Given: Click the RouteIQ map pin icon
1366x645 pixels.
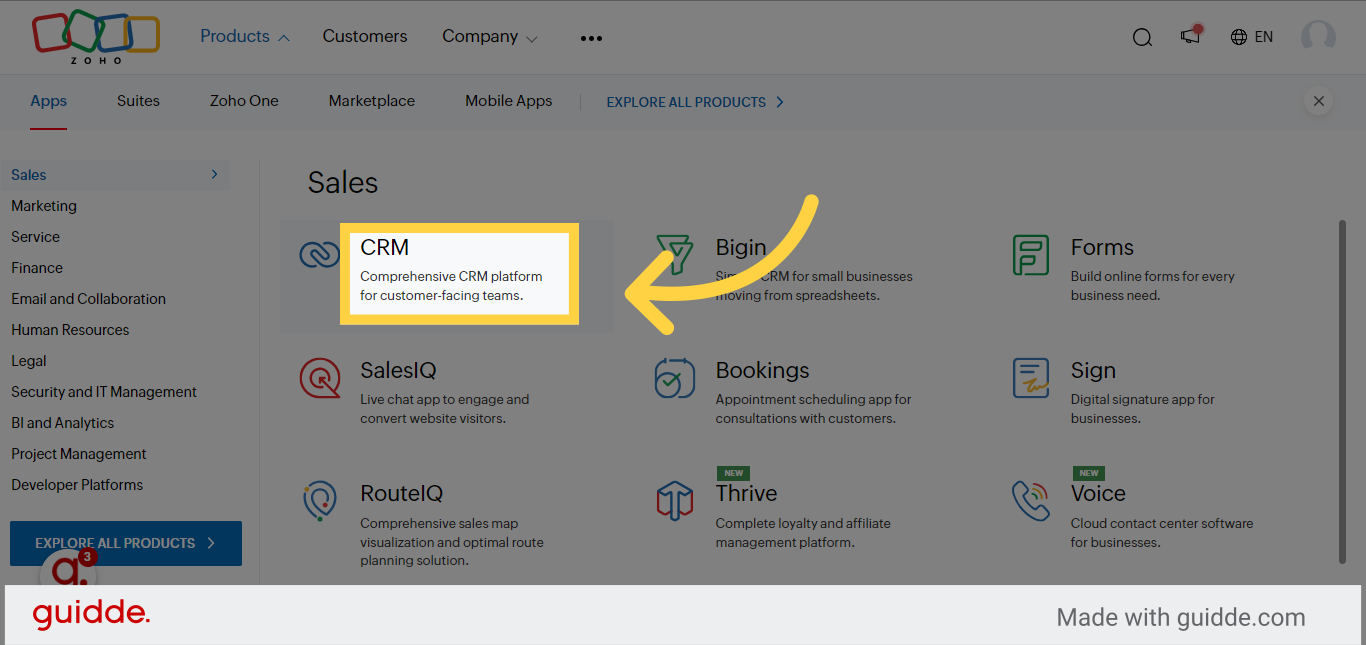Looking at the screenshot, I should [x=320, y=501].
